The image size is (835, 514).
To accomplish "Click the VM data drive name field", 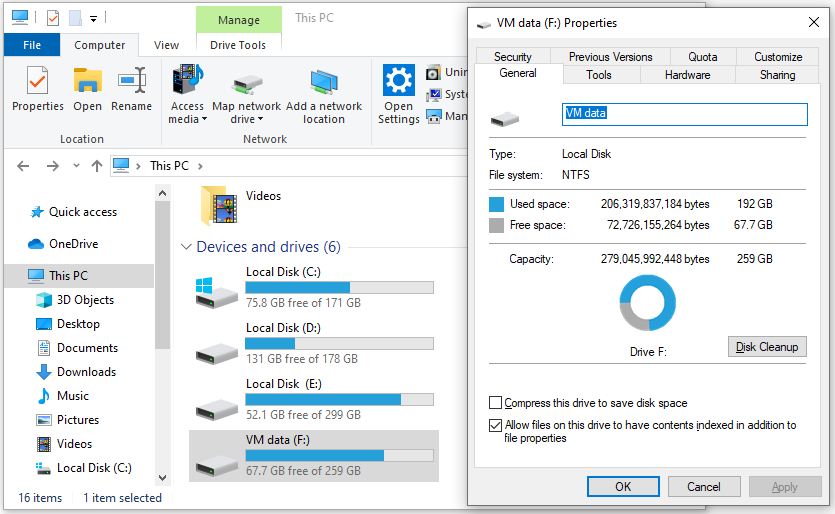I will pos(683,114).
